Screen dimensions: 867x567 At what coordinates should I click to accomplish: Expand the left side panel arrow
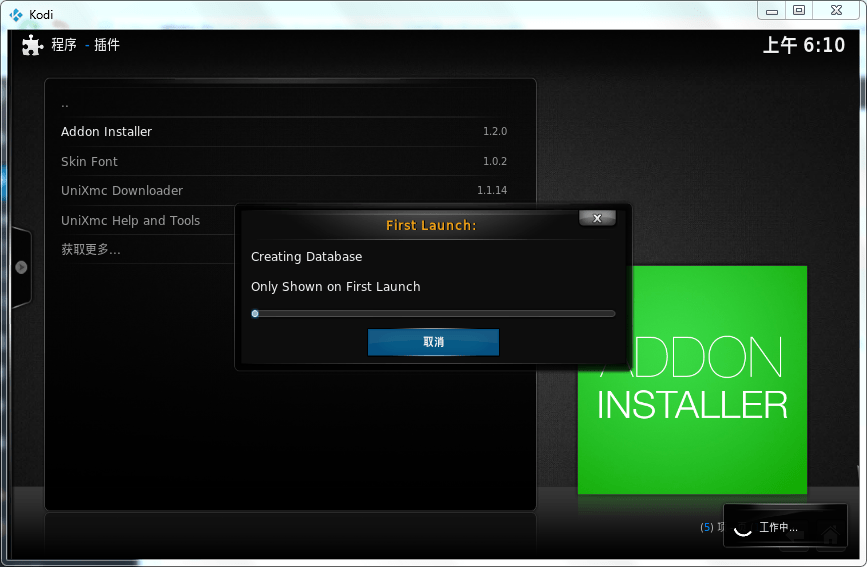click(x=21, y=267)
